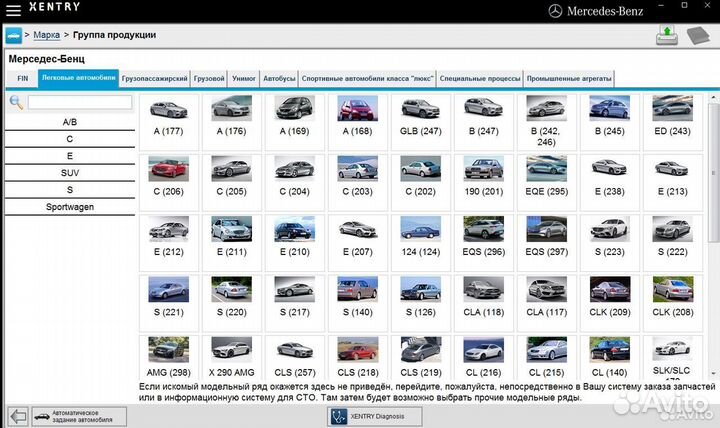Choose the red A (168) model
Image resolution: width=720 pixels, height=428 pixels.
(x=357, y=122)
